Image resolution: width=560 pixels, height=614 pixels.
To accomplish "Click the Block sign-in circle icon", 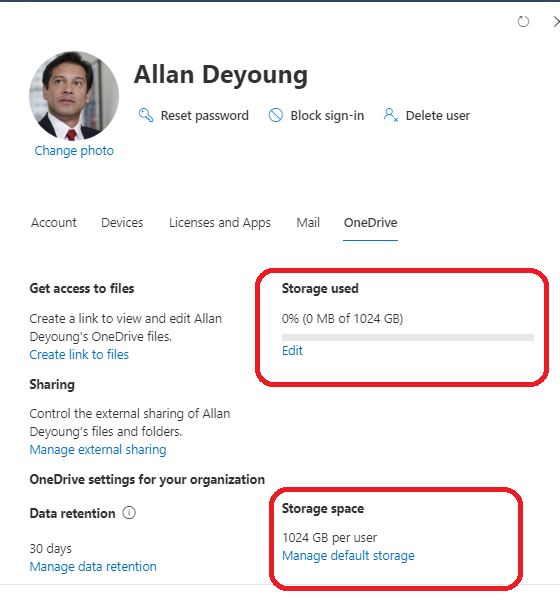I will [x=276, y=115].
